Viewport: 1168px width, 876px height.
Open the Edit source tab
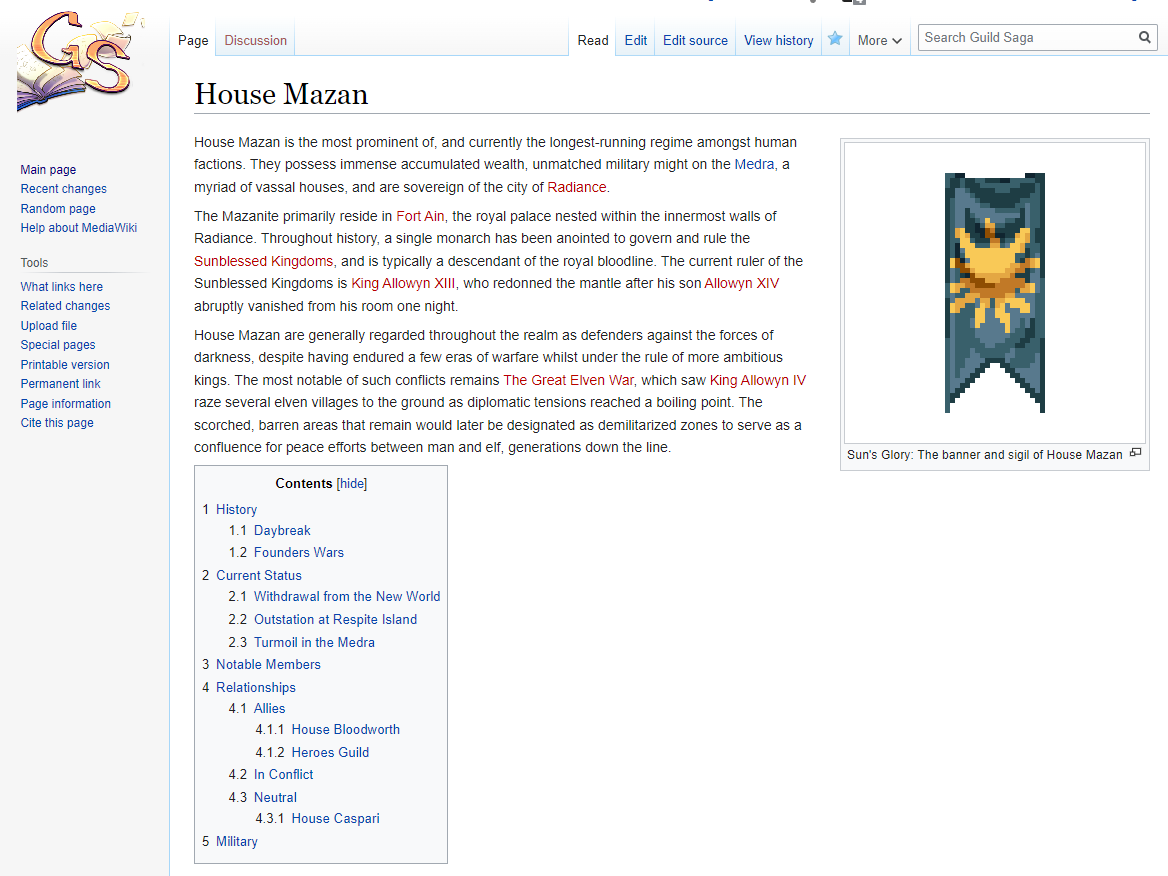coord(695,40)
